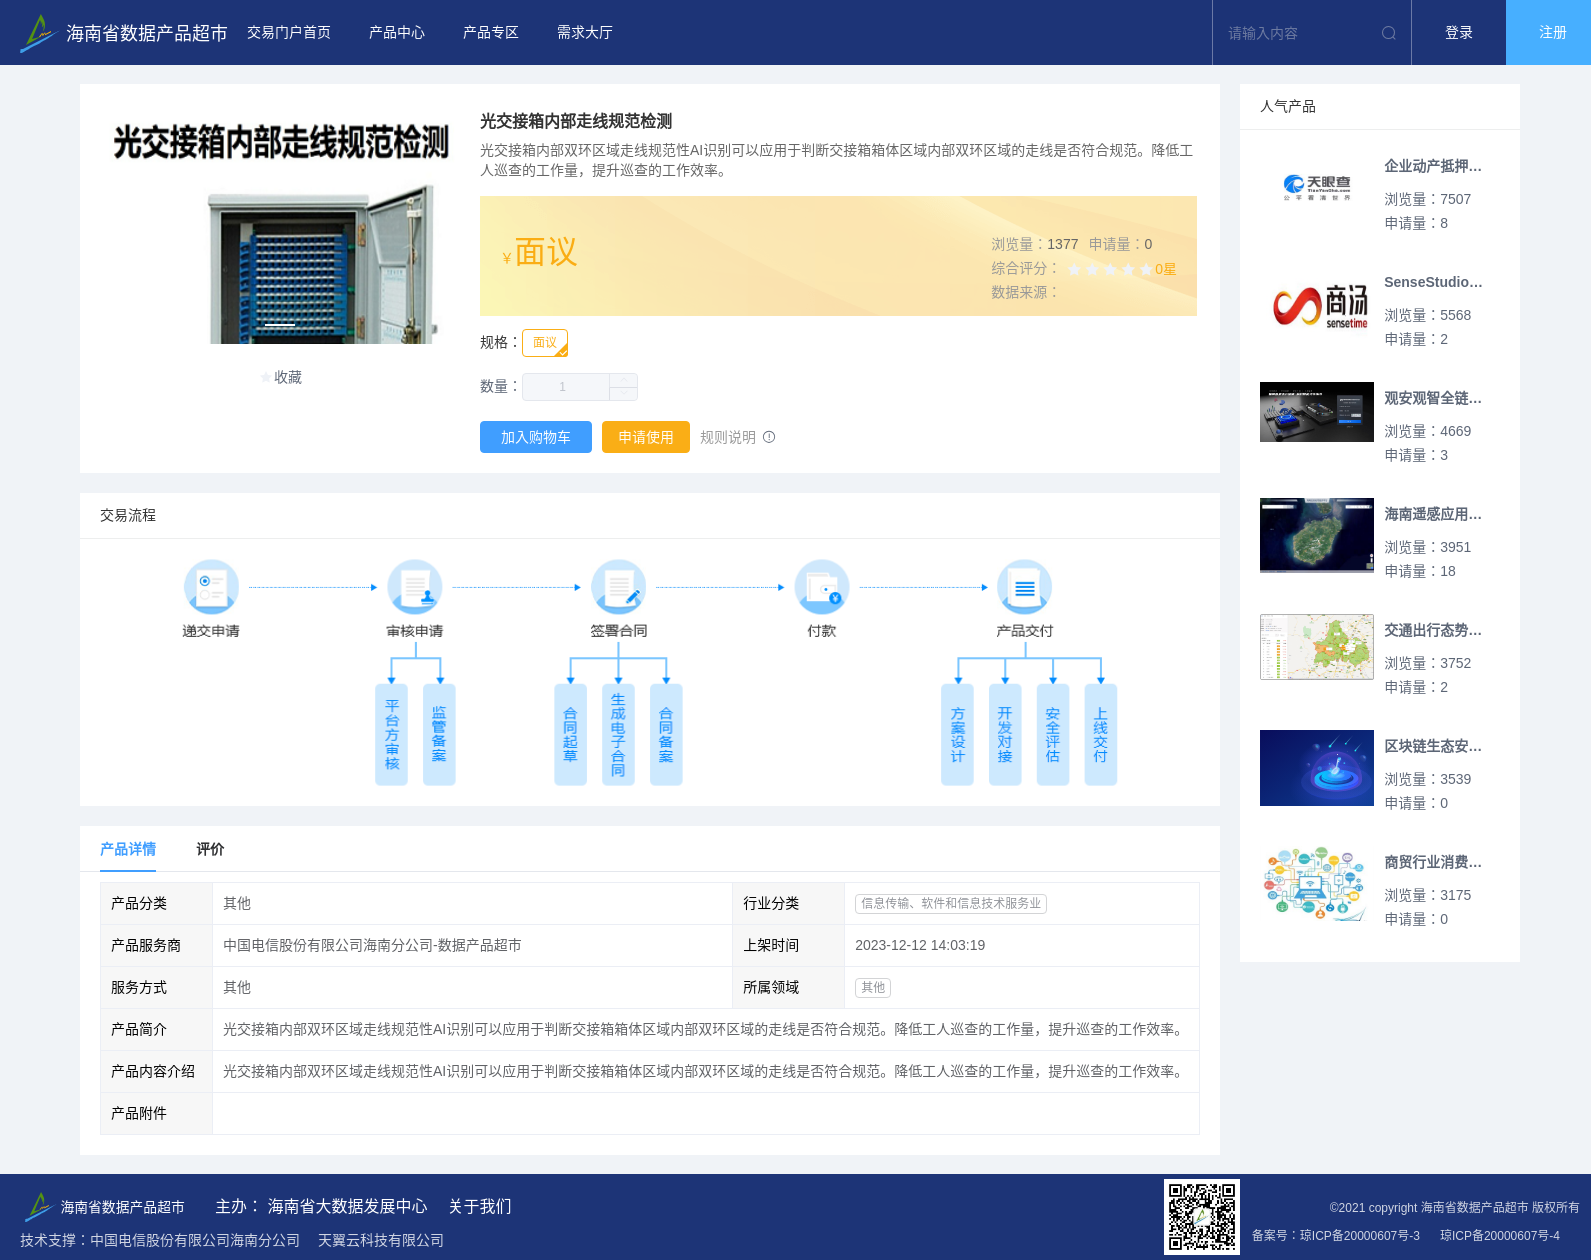Image resolution: width=1591 pixels, height=1260 pixels.
Task: Select the 面议 specification option
Action: [x=545, y=343]
